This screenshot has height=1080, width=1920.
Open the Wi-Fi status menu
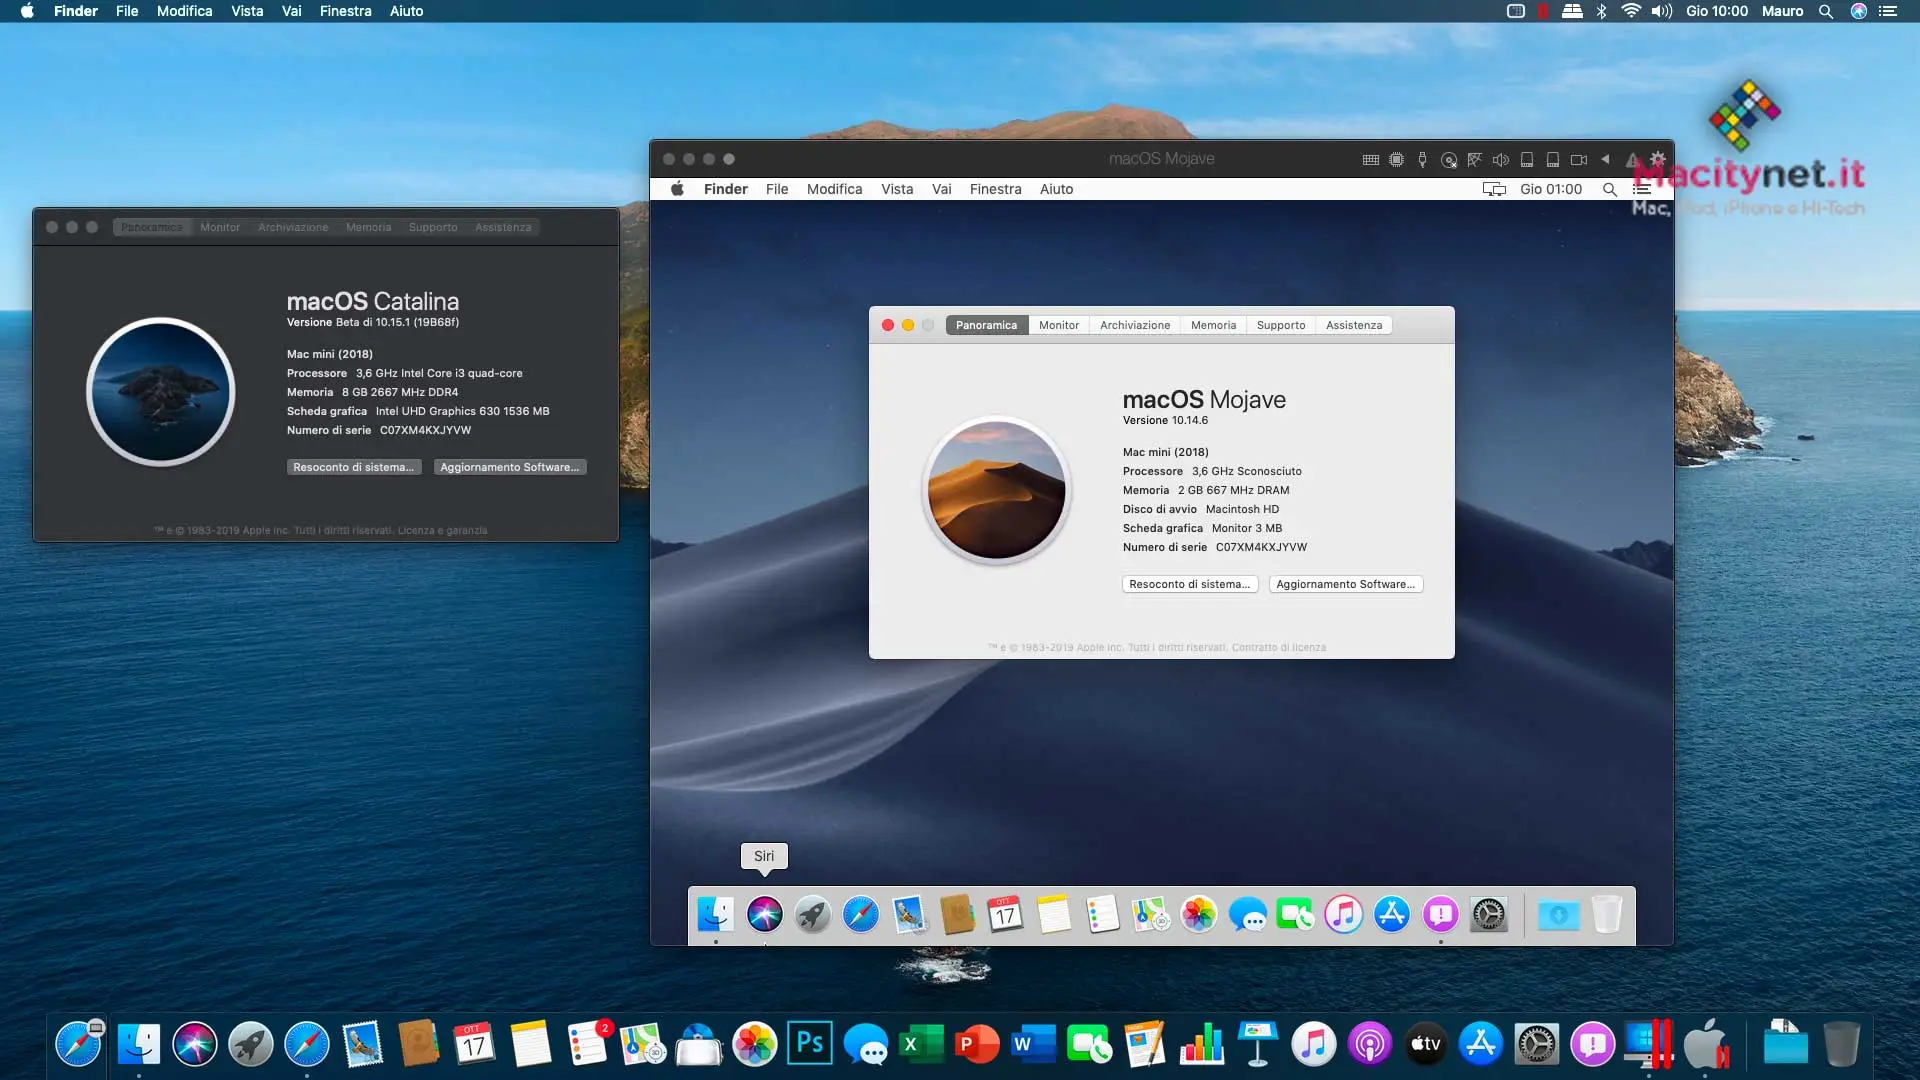click(x=1633, y=11)
